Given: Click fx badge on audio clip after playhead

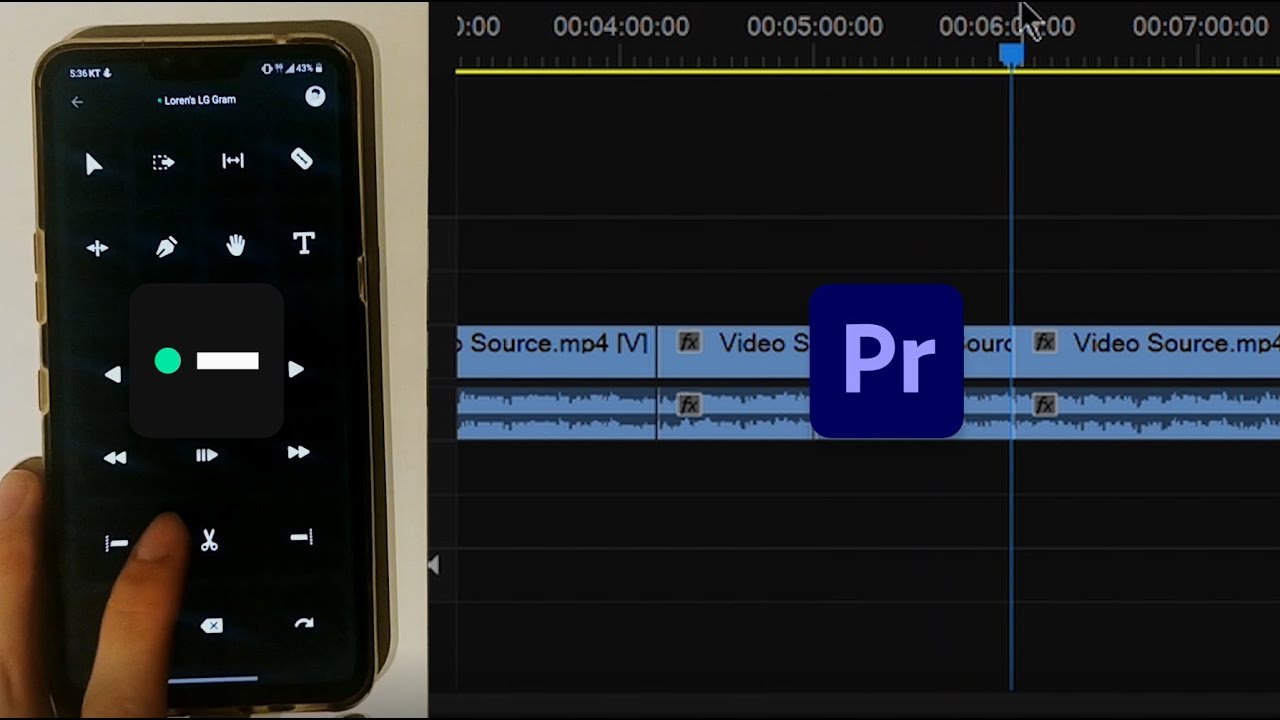Looking at the screenshot, I should pyautogui.click(x=1044, y=405).
